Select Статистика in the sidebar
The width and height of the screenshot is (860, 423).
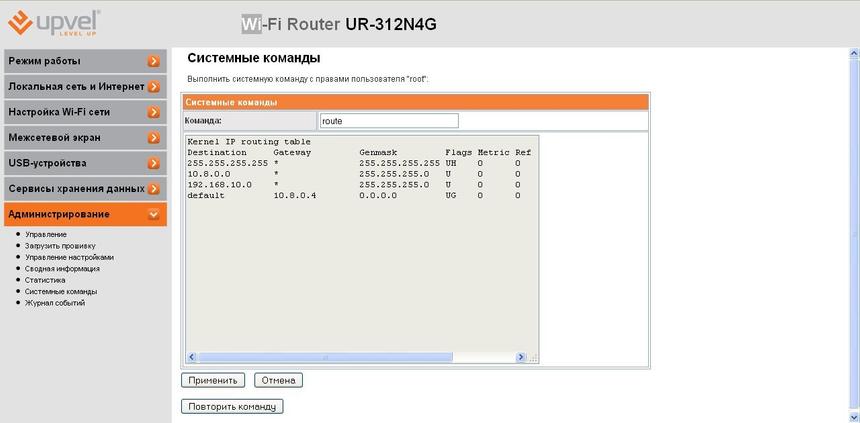[x=45, y=280]
